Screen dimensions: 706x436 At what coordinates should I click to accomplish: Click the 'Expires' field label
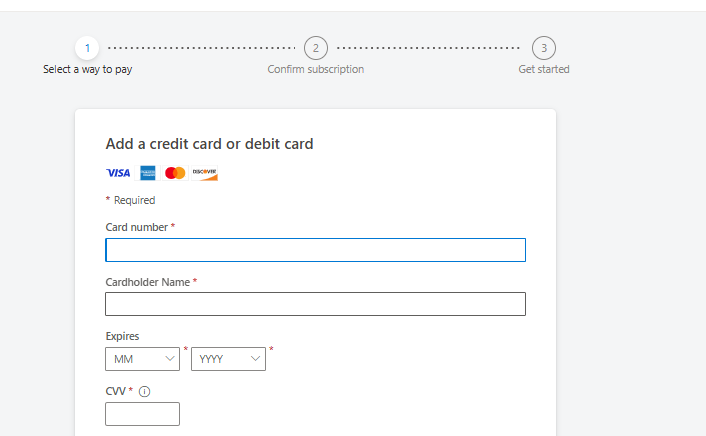pos(122,336)
